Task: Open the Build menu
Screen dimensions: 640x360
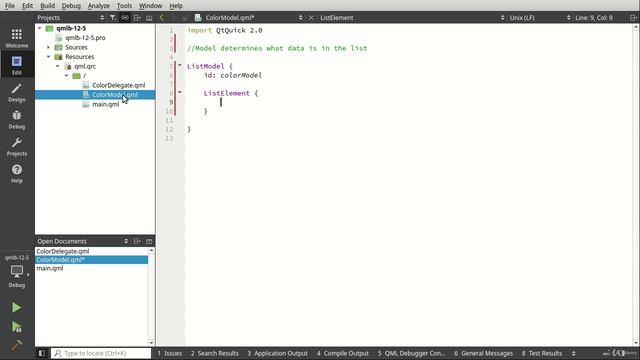Action: [x=47, y=6]
